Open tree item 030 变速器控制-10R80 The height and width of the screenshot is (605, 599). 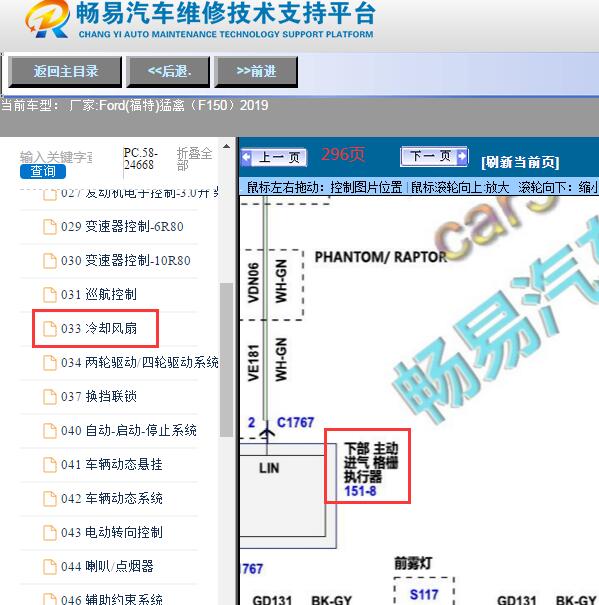coord(125,260)
